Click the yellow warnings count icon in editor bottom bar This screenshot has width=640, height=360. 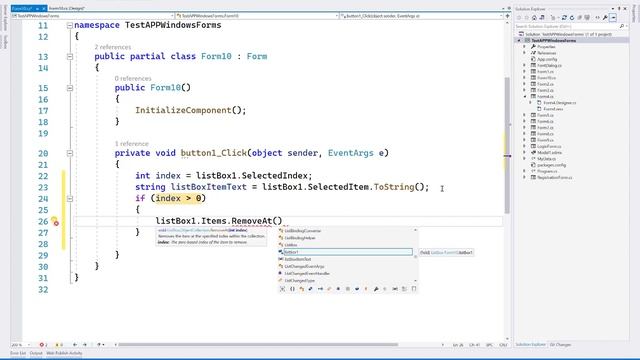coord(57,345)
